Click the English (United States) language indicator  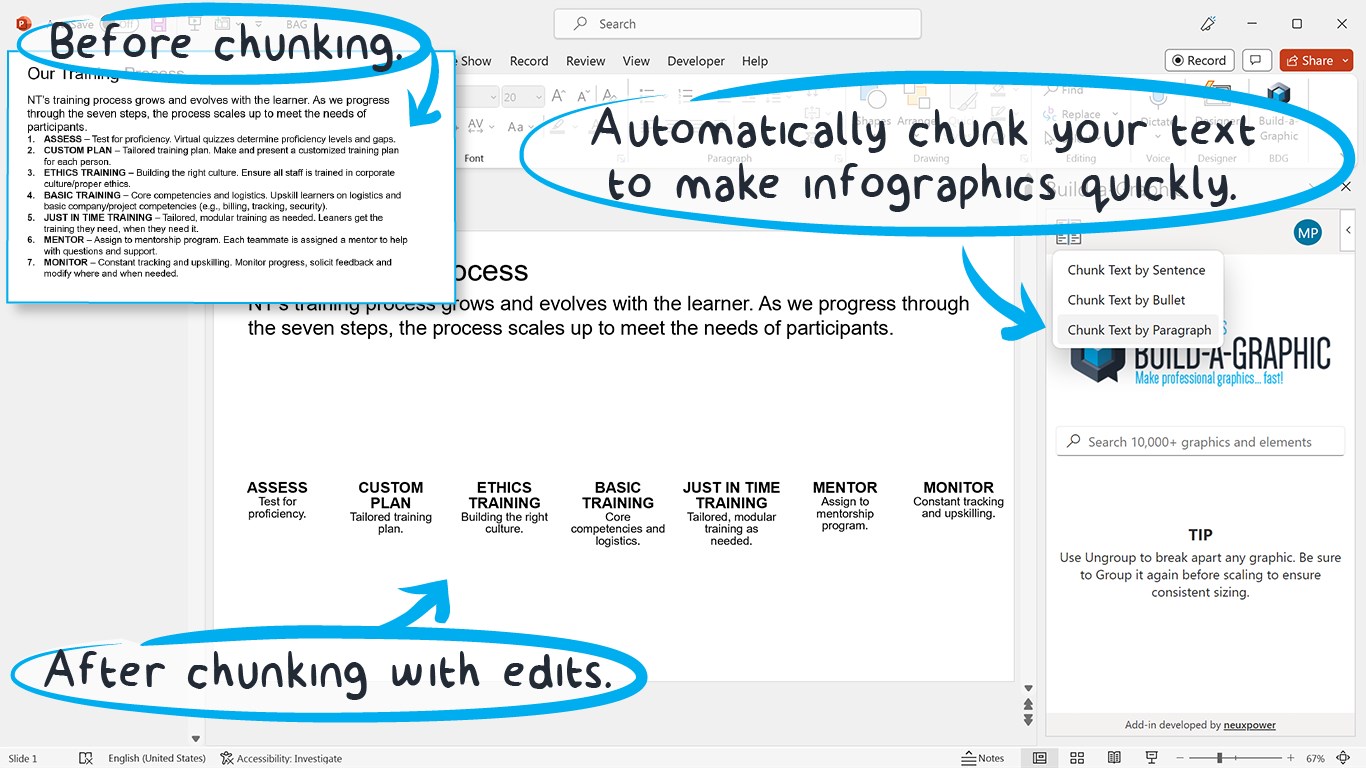[157, 758]
